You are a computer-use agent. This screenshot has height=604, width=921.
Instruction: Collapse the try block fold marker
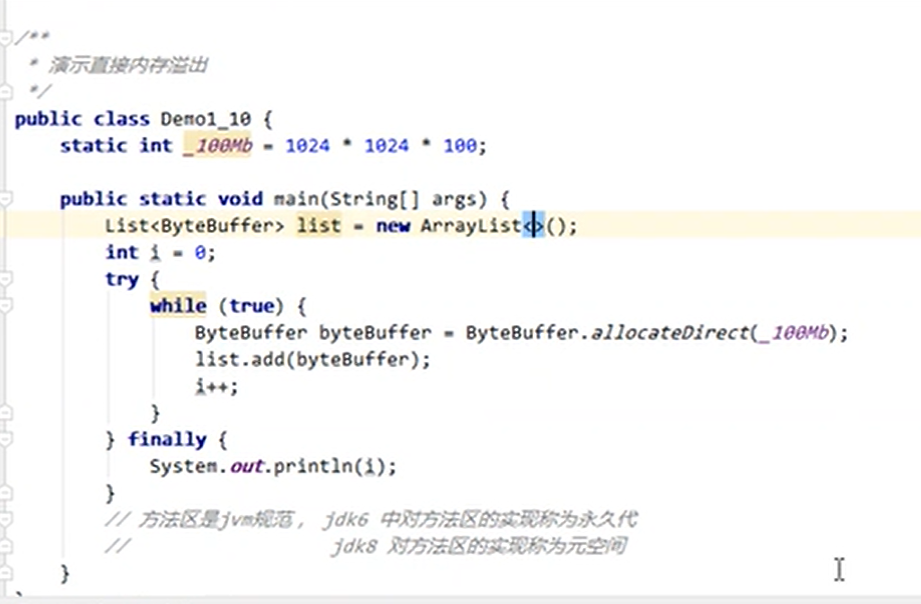(5, 278)
